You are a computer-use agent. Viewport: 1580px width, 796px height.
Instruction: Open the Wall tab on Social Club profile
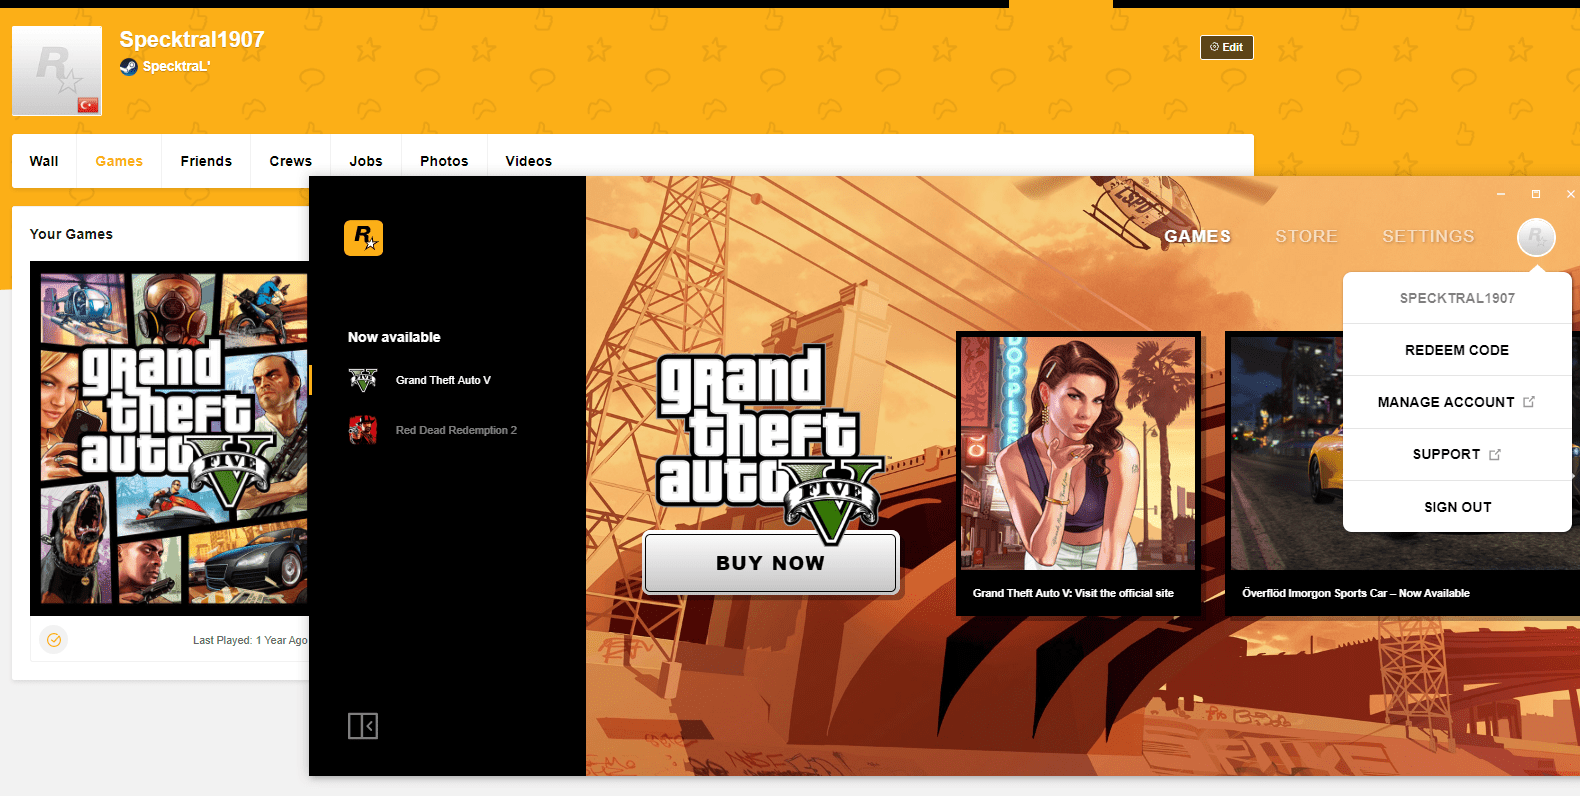pos(44,161)
